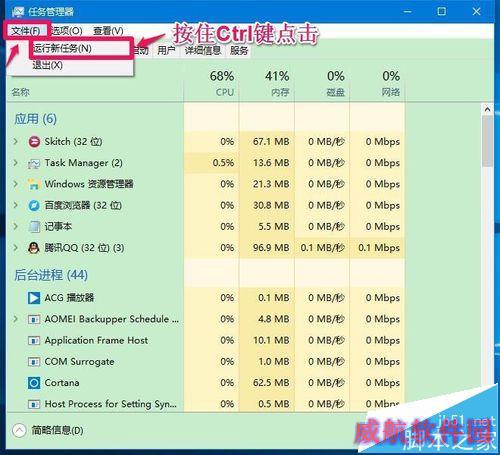Image resolution: width=500 pixels, height=455 pixels.
Task: Click the 简略信息(D) link
Action: pos(57,430)
